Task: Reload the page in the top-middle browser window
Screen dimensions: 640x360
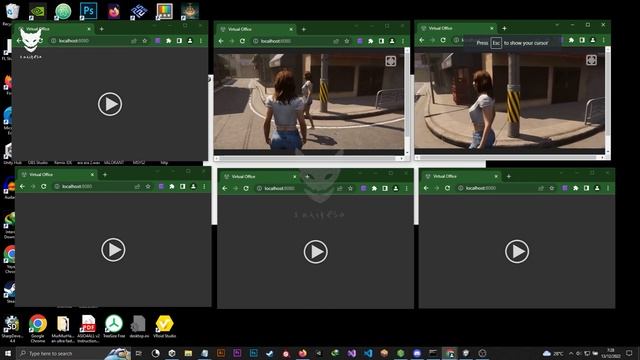Action: point(242,41)
